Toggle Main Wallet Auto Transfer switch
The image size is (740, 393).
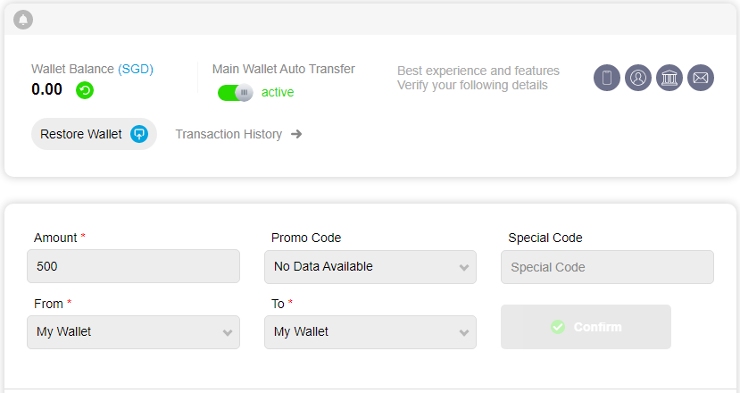(x=235, y=92)
